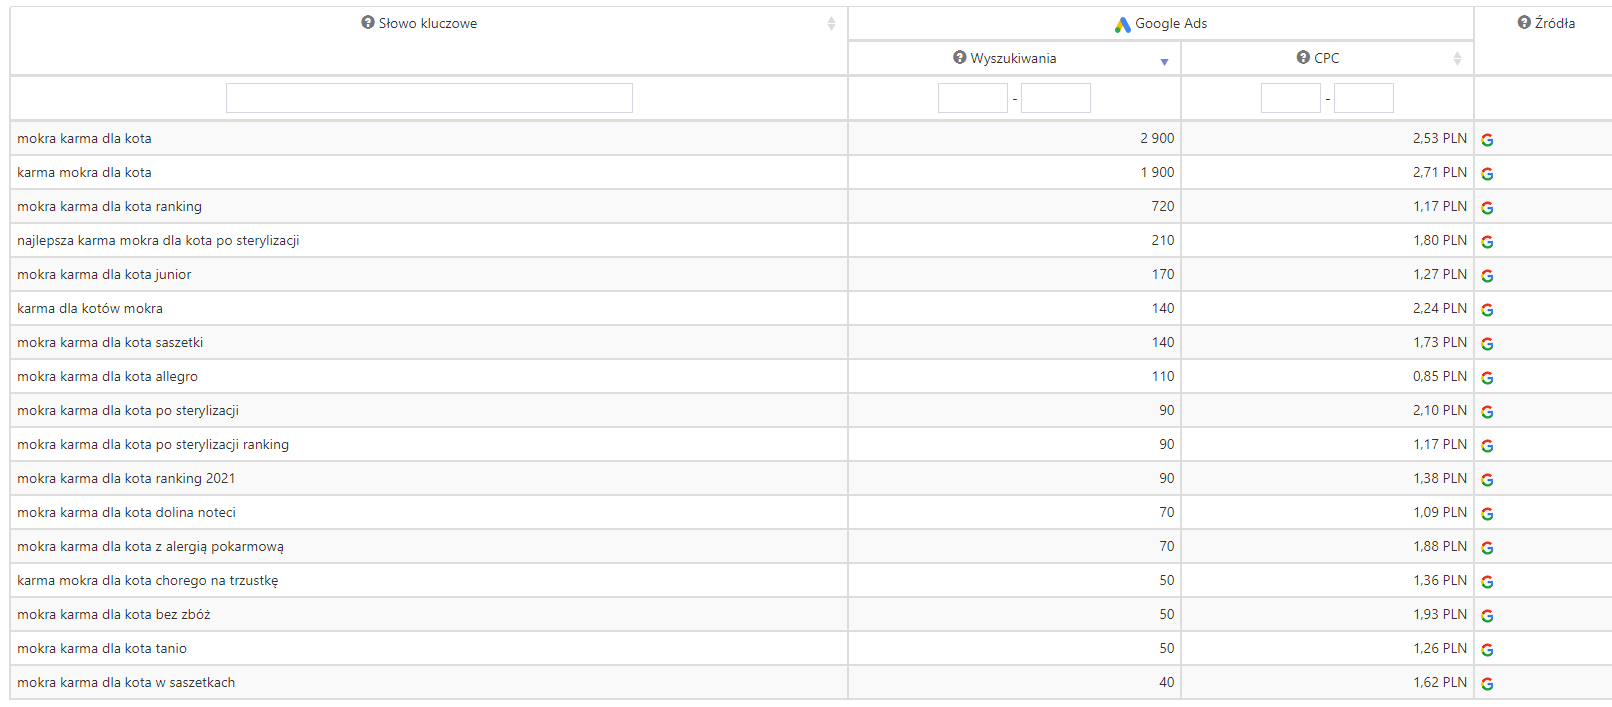Select mokra karma dla kota z alergią pokarmową
This screenshot has width=1612, height=707.
coord(150,546)
